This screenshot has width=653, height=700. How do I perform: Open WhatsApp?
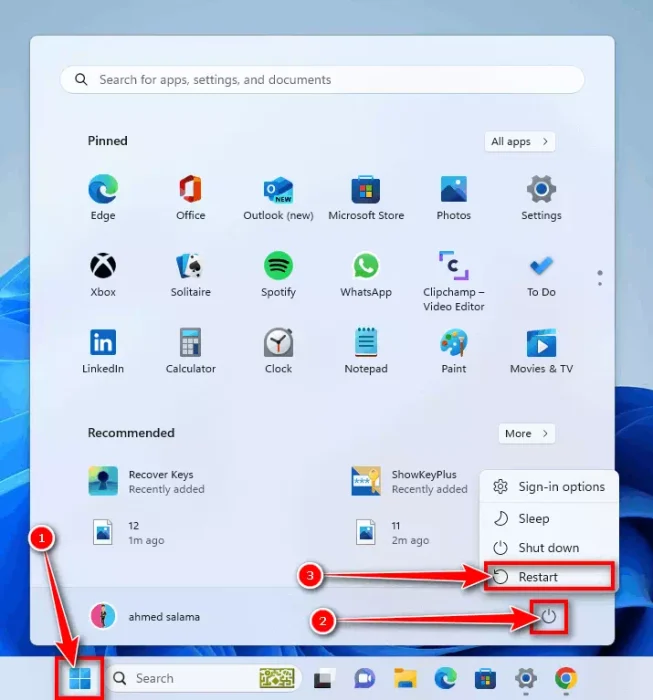click(366, 274)
